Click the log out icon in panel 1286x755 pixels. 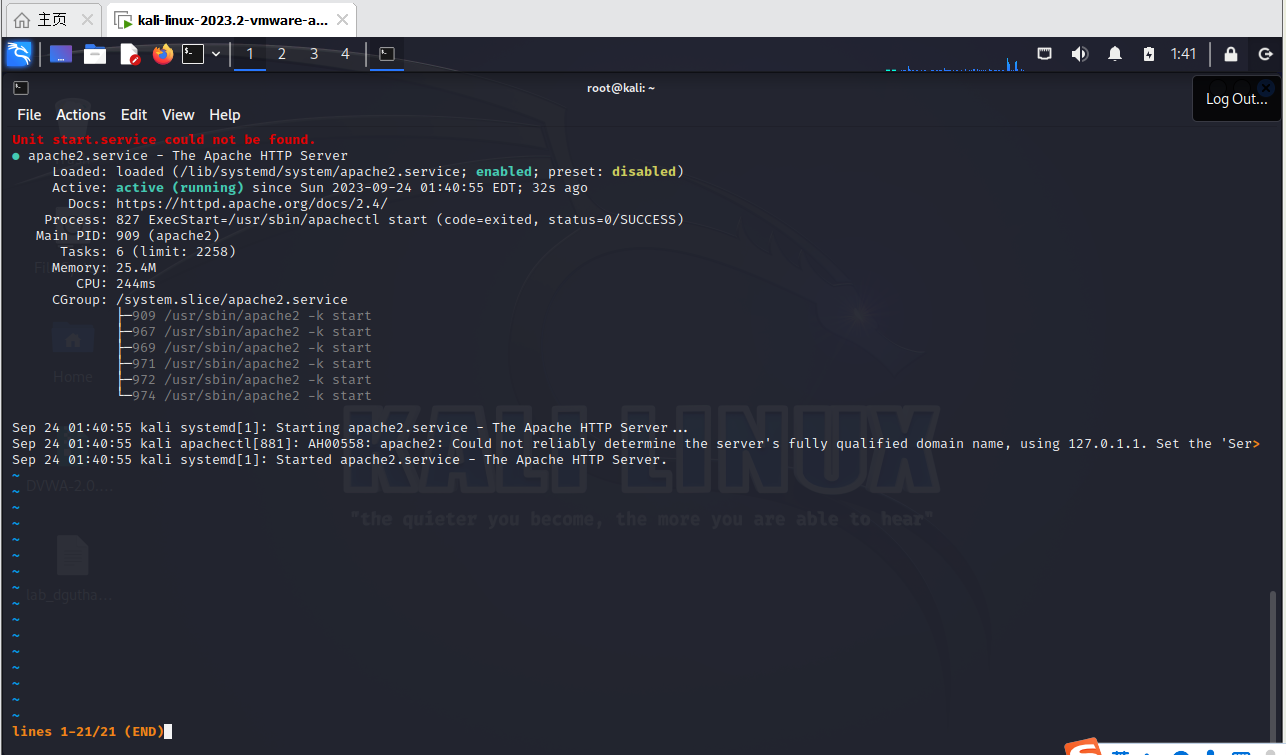coord(1264,54)
